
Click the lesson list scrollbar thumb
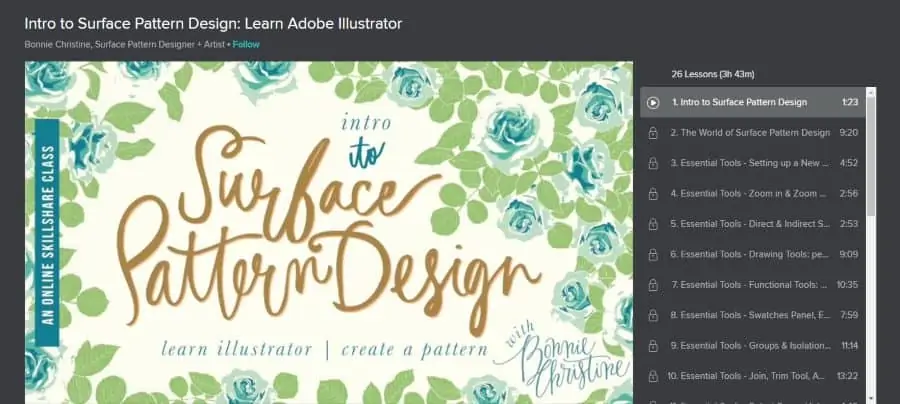click(x=871, y=156)
